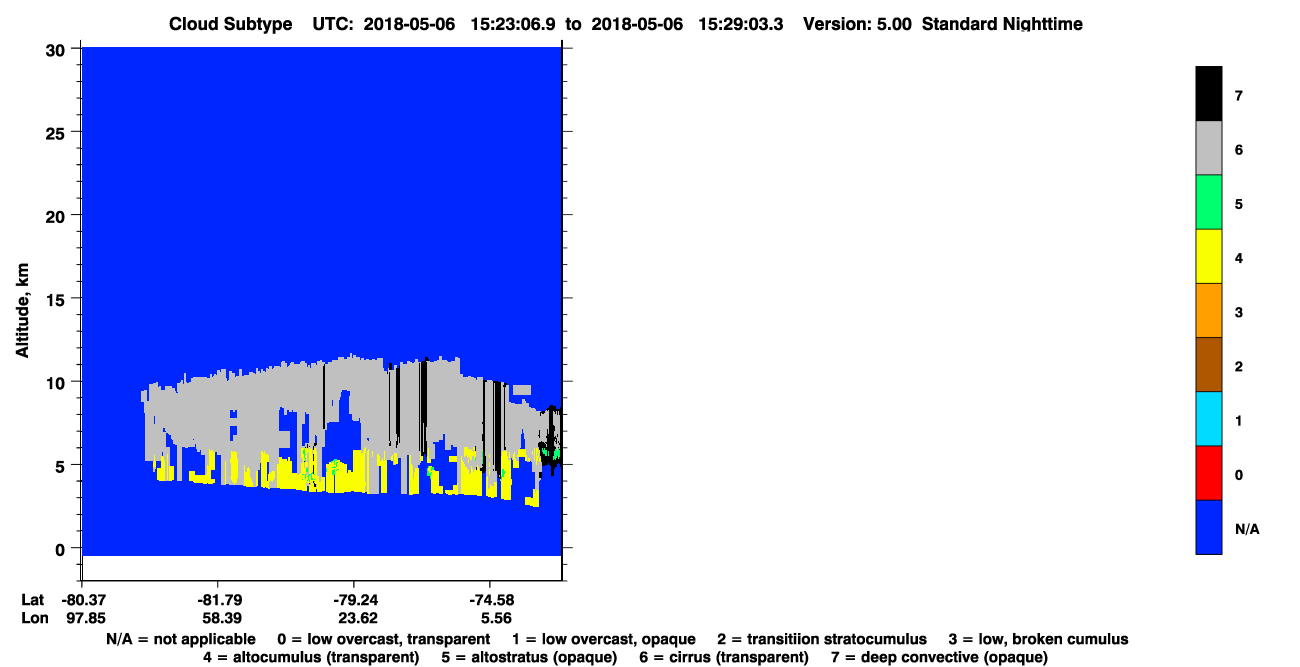Click the y-axis tick label 10
The height and width of the screenshot is (667, 1300).
pos(57,382)
